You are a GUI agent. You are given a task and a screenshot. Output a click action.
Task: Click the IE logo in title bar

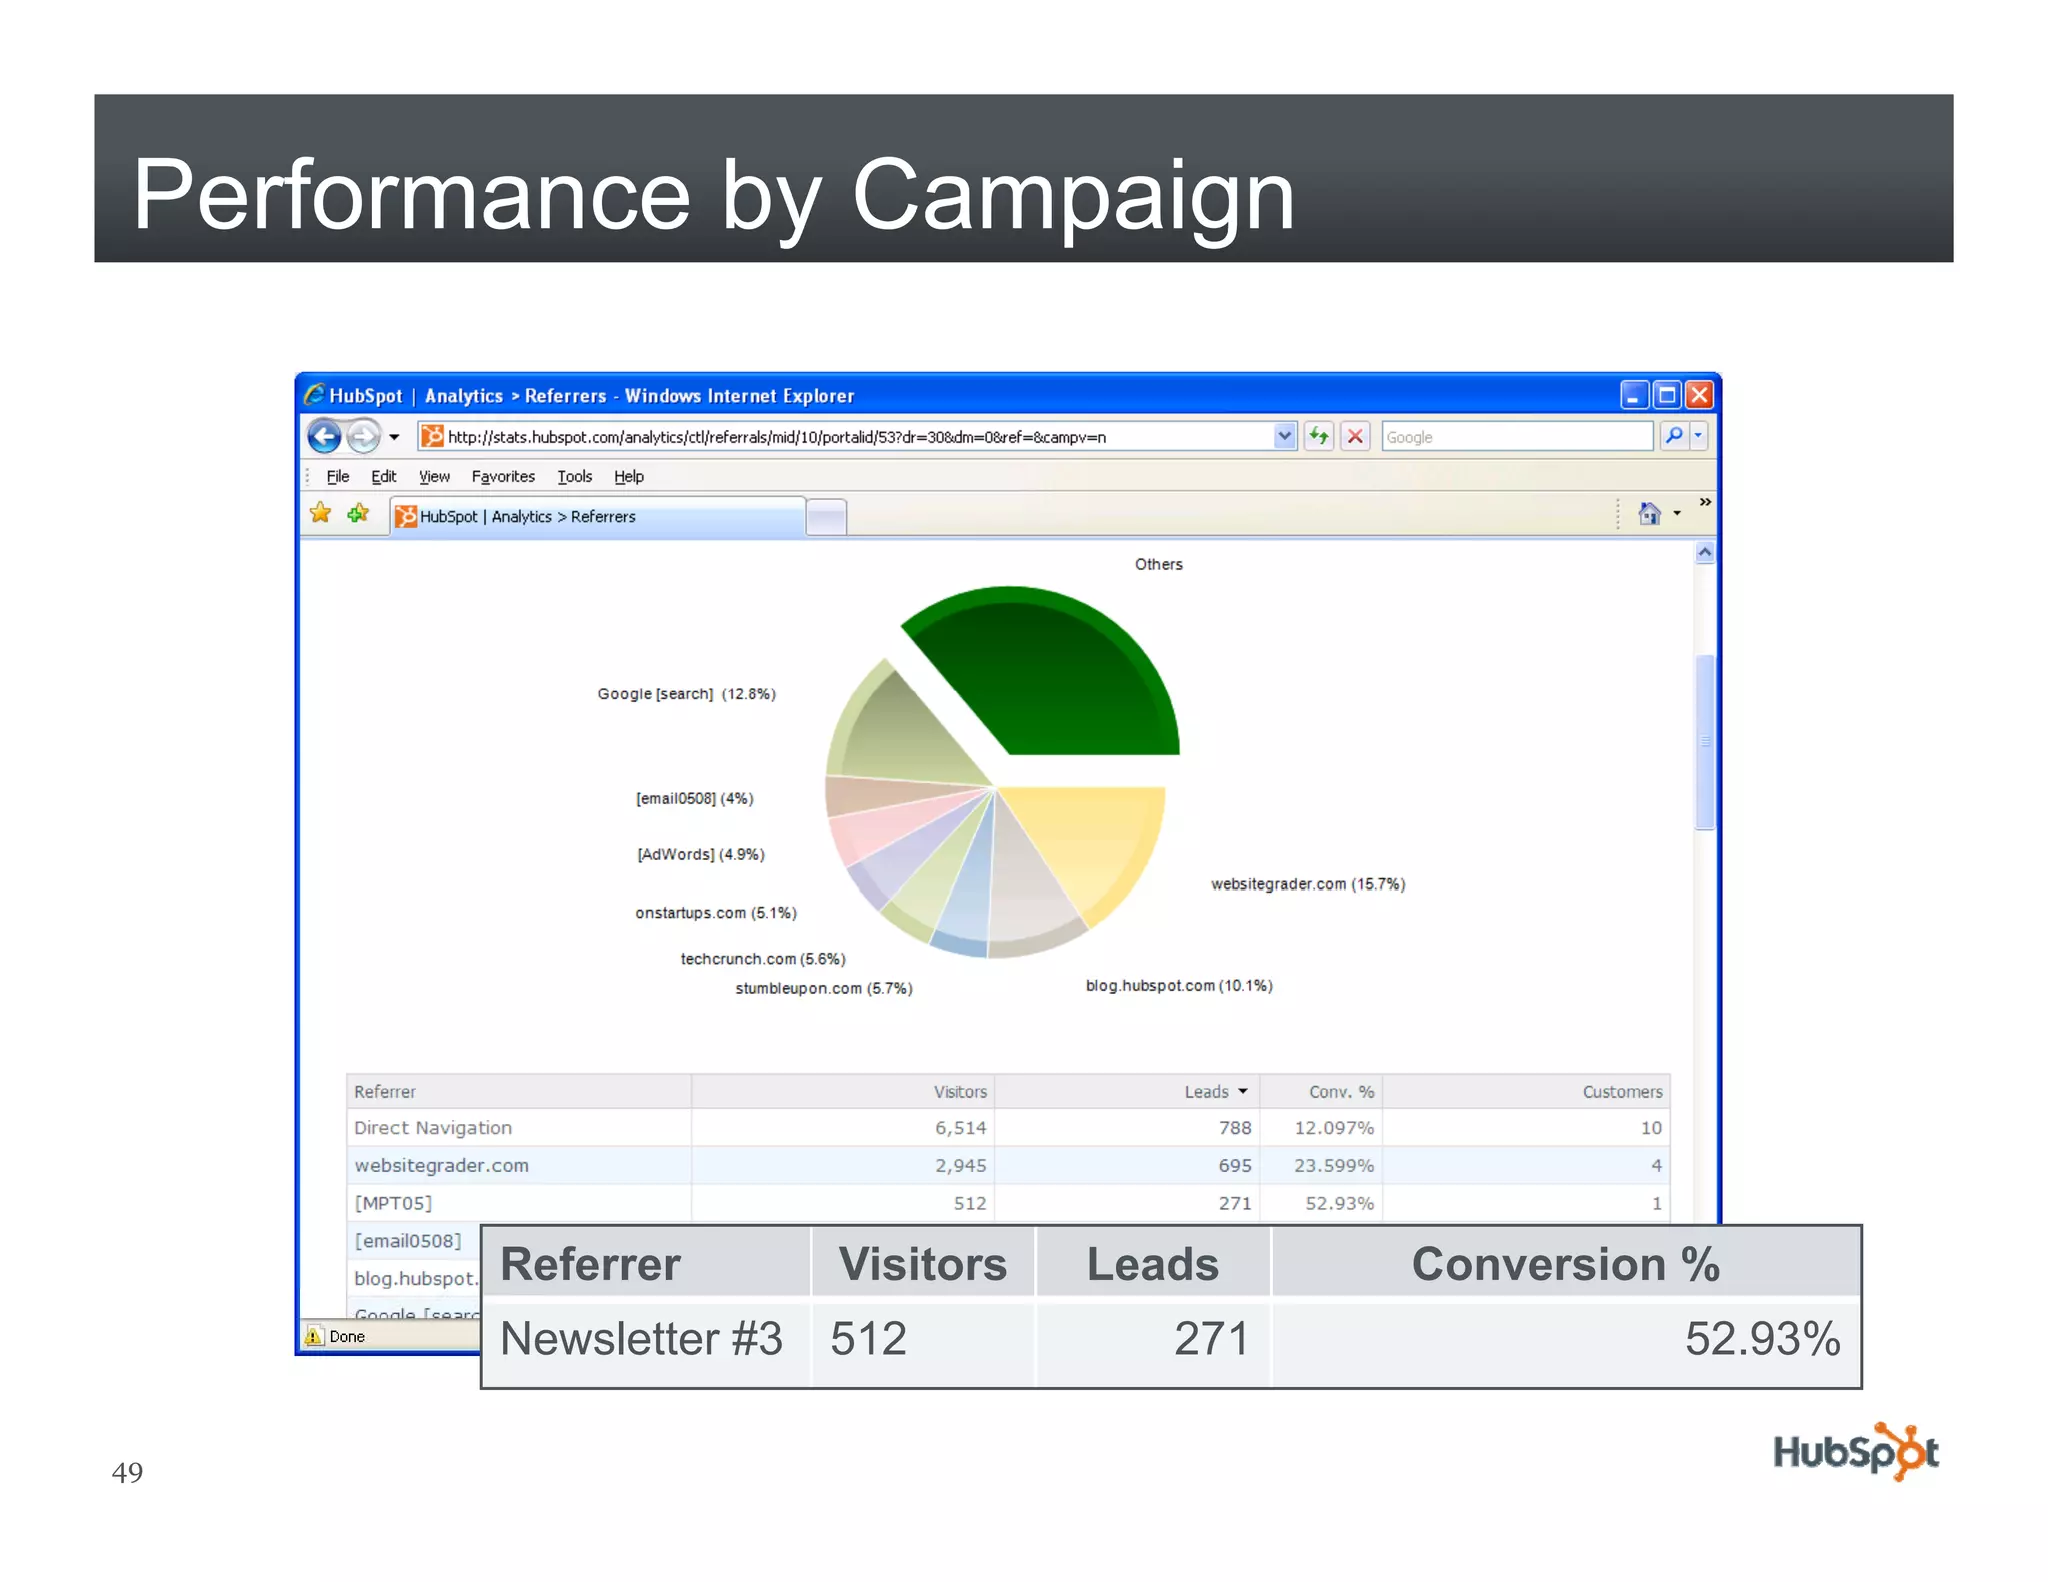315,395
